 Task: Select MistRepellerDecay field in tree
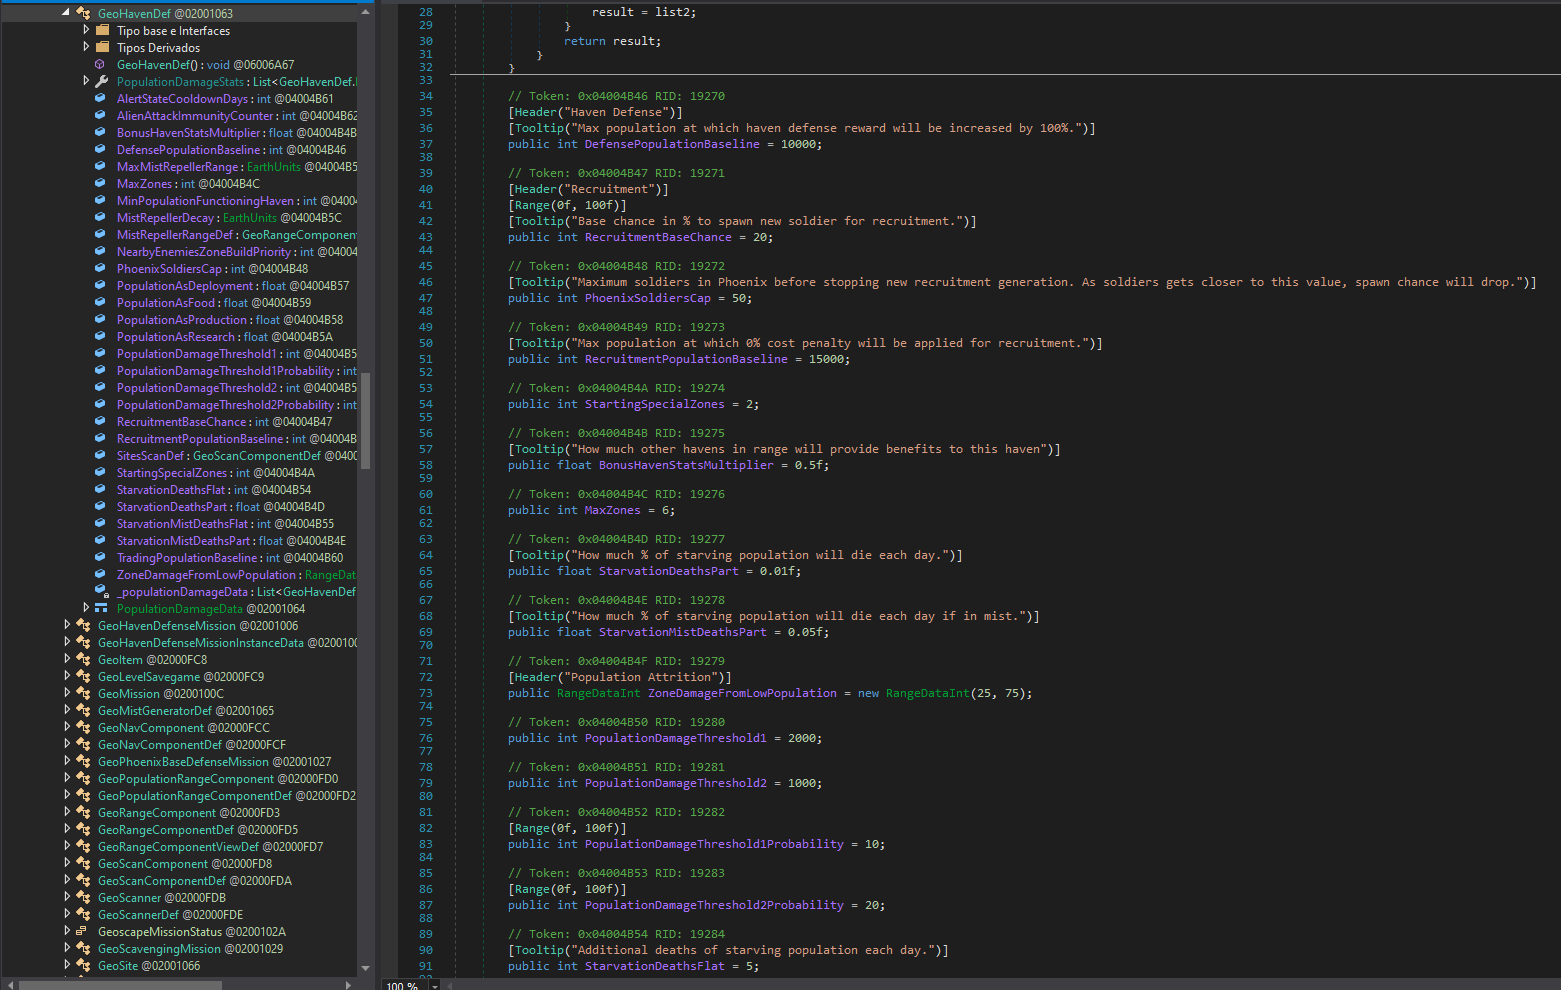[229, 217]
